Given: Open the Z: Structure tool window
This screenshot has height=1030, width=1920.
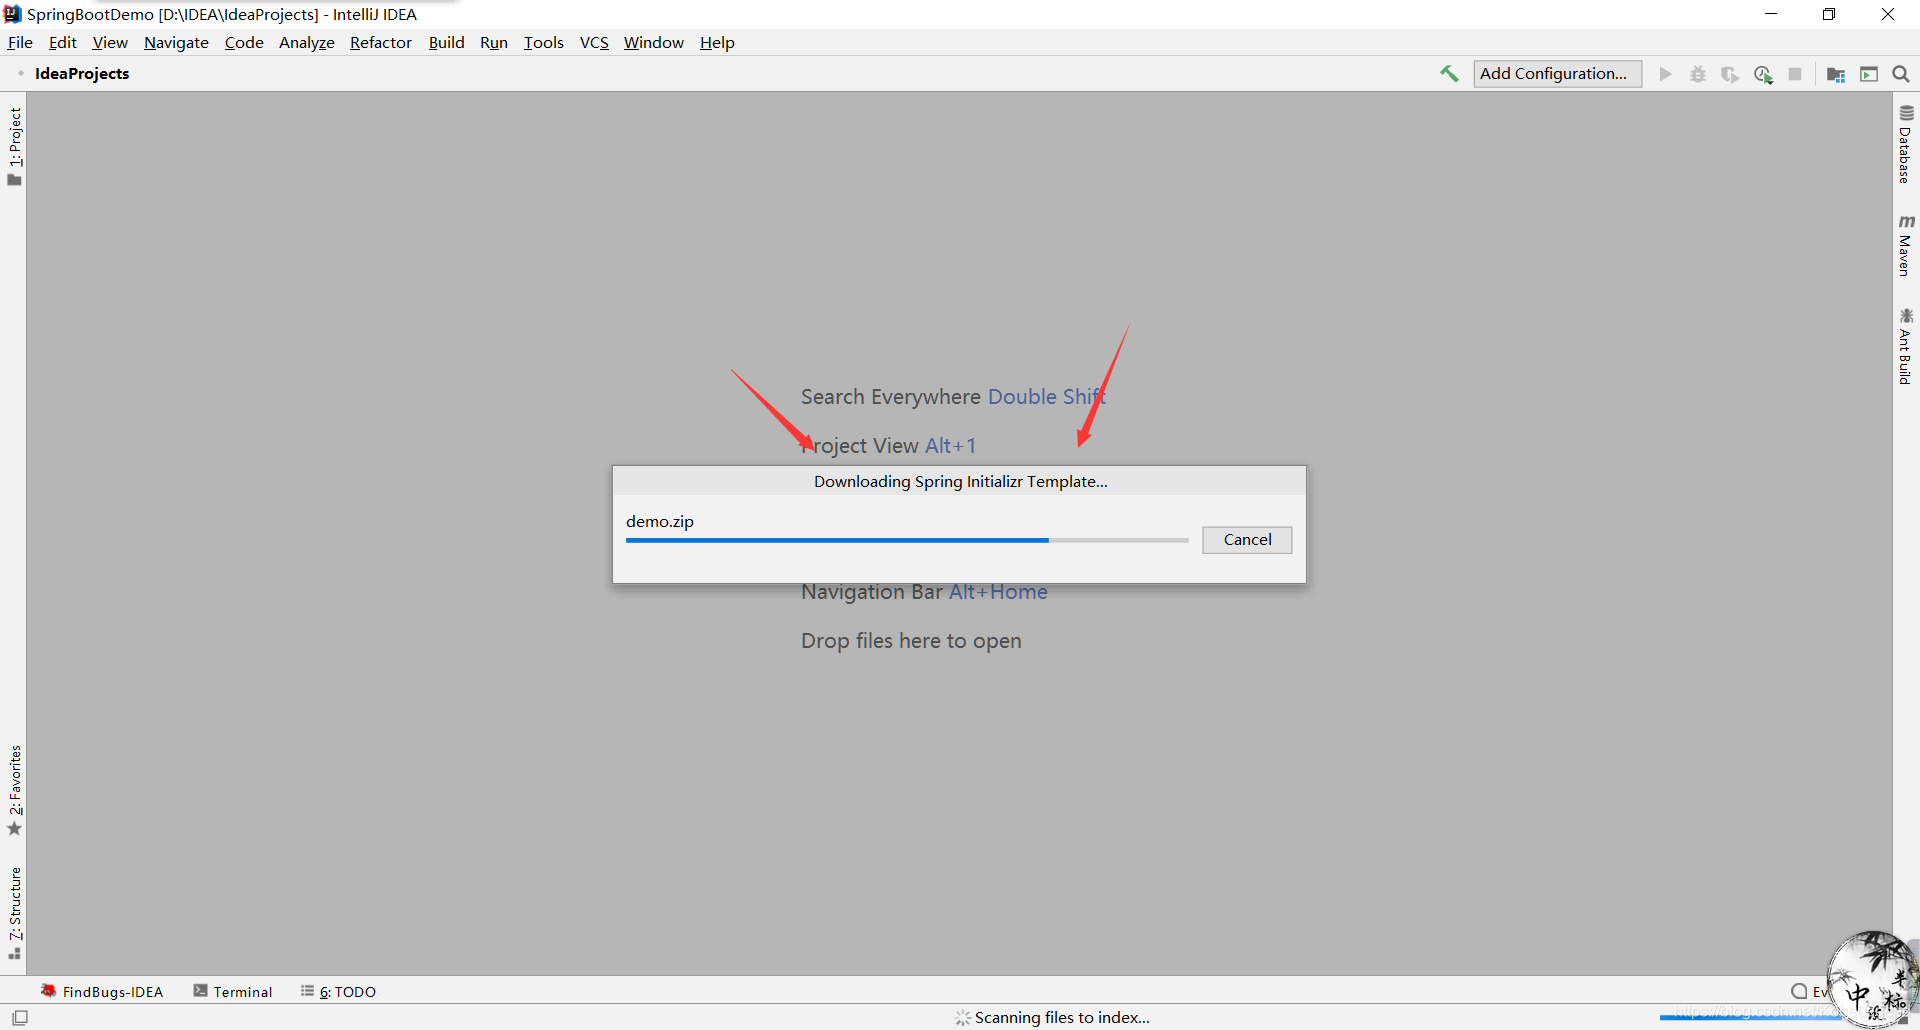Looking at the screenshot, I should (14, 912).
